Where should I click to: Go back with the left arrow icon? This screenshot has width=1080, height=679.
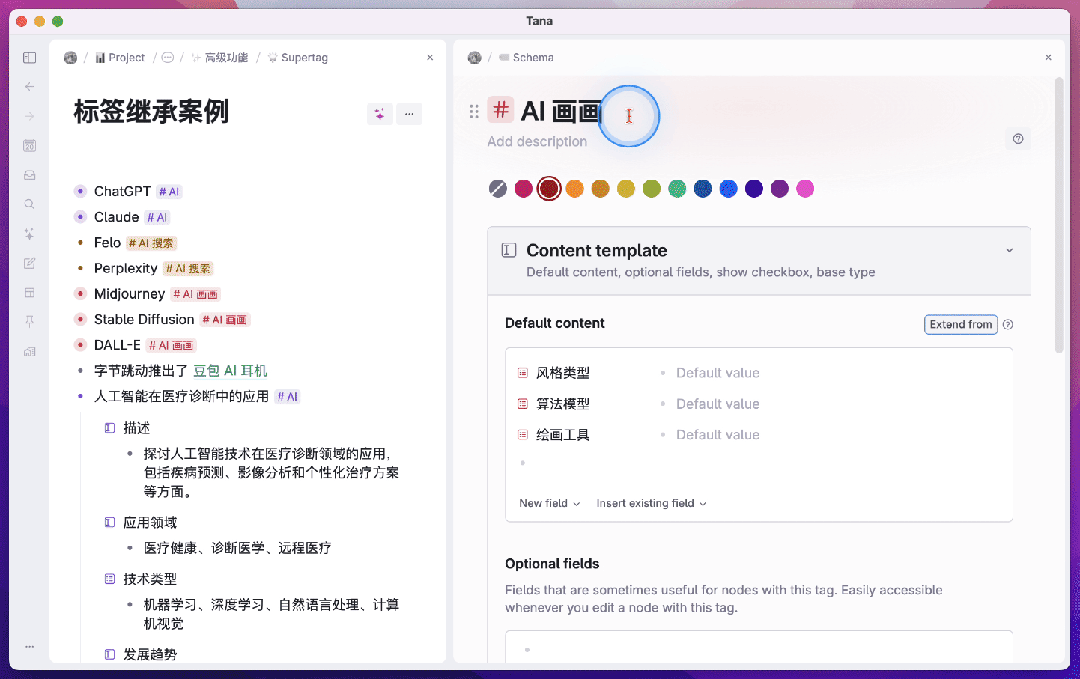pyautogui.click(x=29, y=87)
